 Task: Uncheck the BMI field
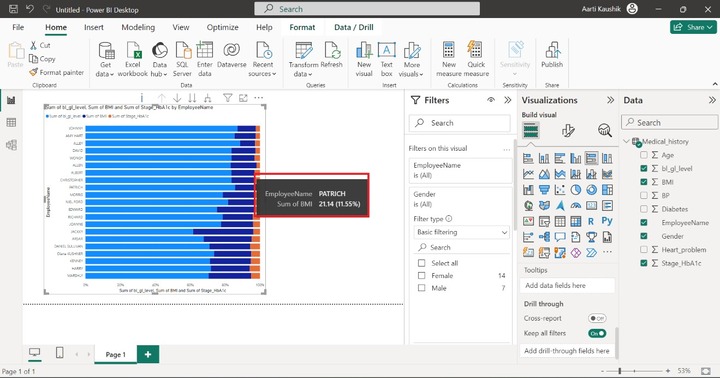[x=644, y=182]
